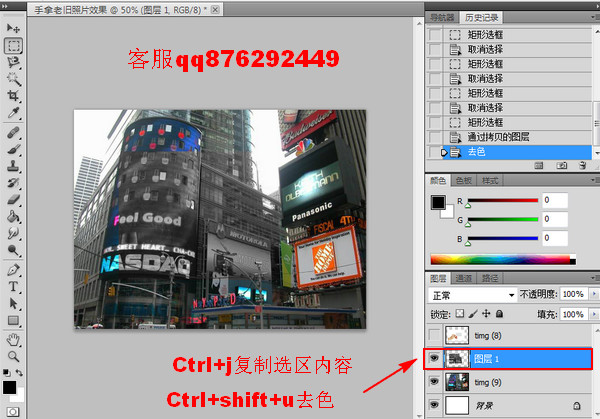Open the History panel options menu
Screen dimensions: 600x419
click(x=595, y=17)
